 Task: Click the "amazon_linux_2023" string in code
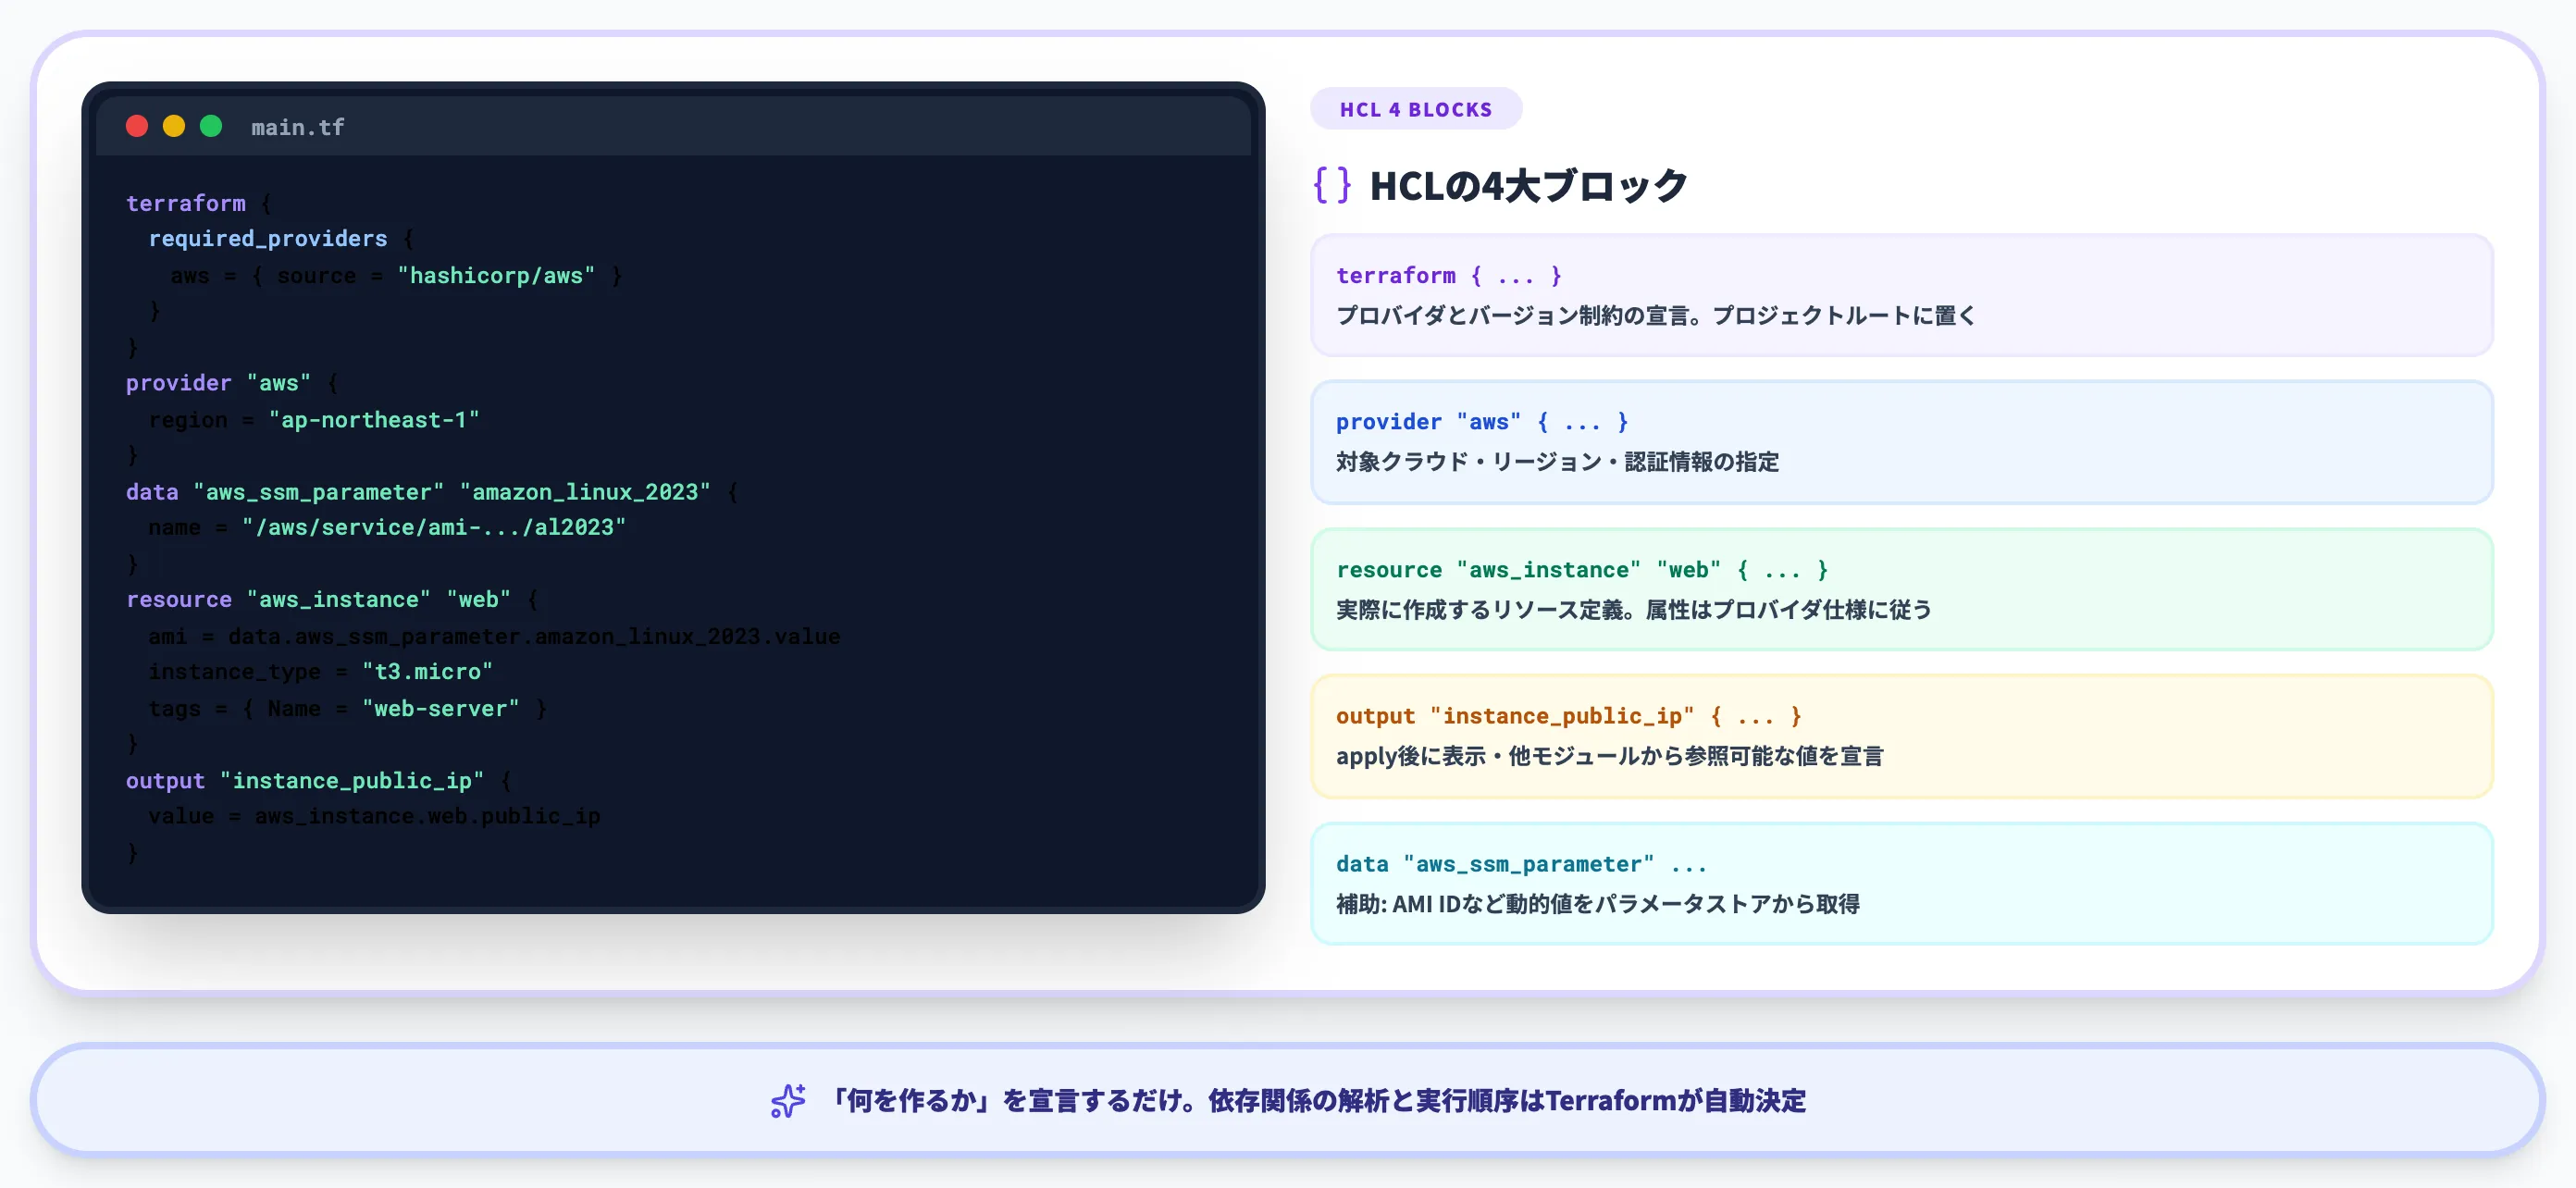pos(585,492)
